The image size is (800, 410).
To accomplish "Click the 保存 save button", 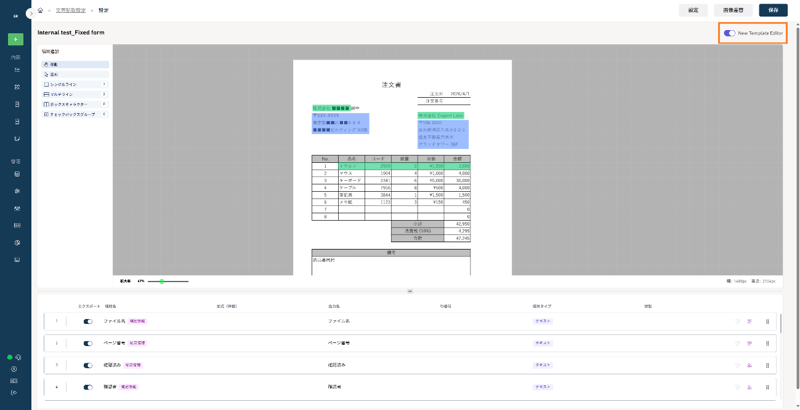I will point(773,10).
